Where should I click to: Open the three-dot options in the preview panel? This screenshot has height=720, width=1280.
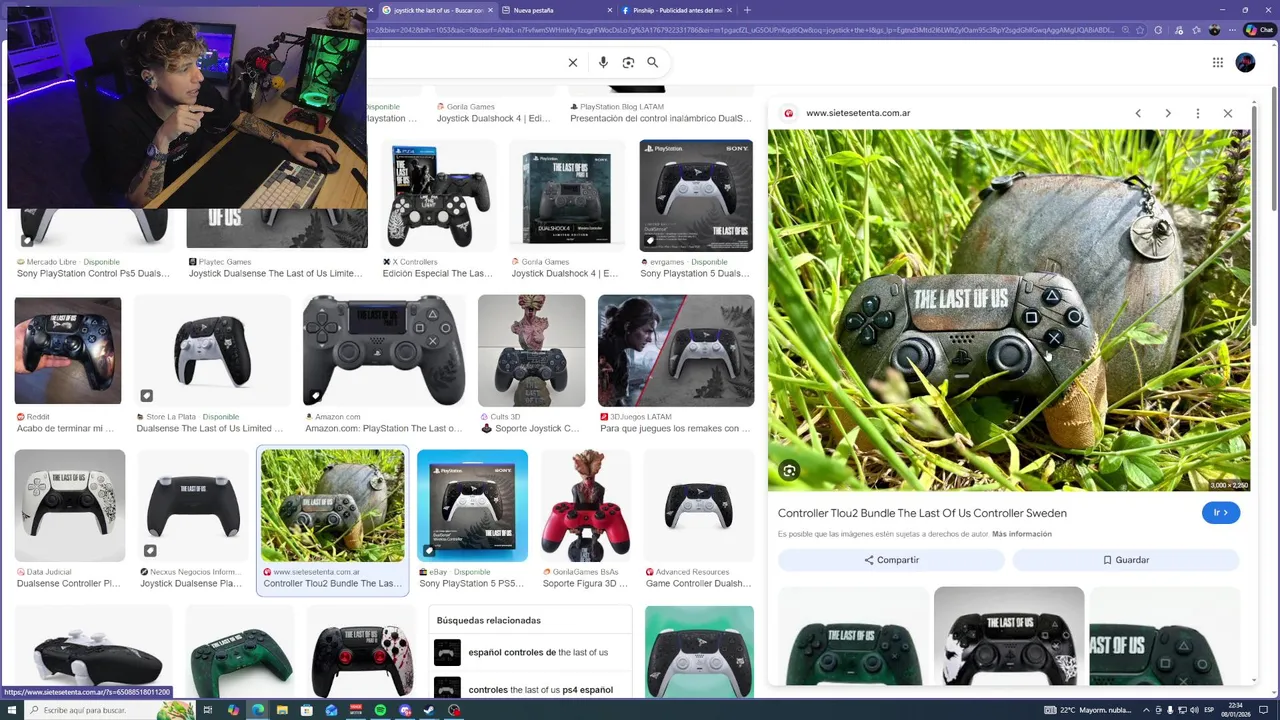[1198, 113]
